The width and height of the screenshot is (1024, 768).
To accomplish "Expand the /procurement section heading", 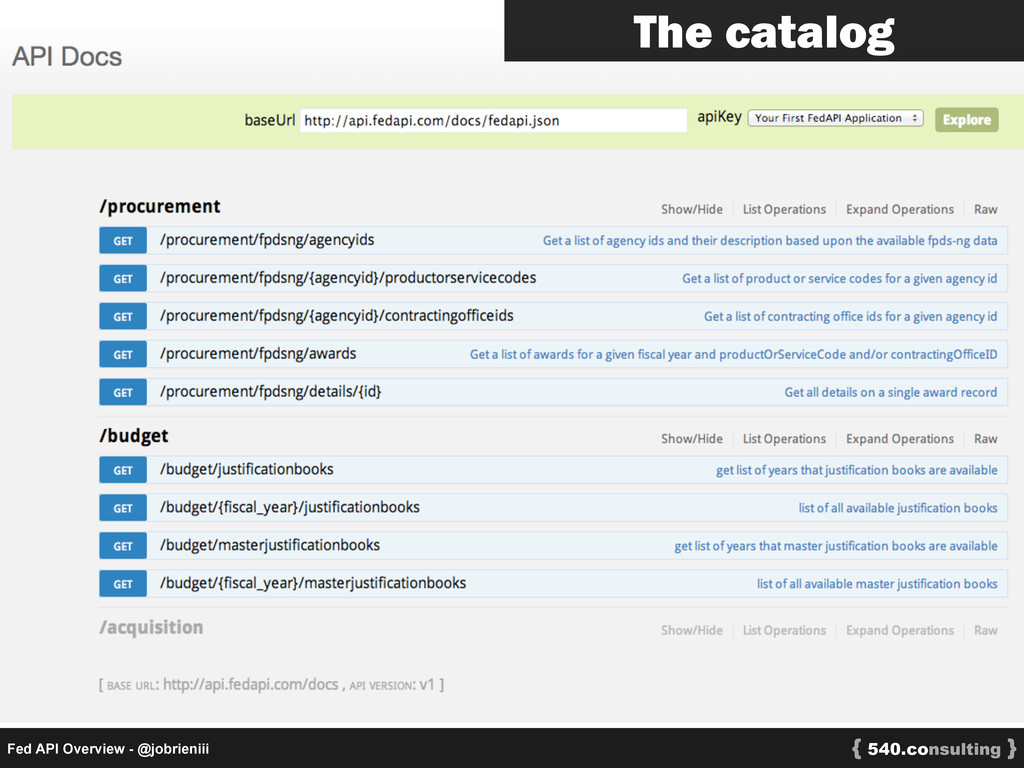I will [x=160, y=206].
